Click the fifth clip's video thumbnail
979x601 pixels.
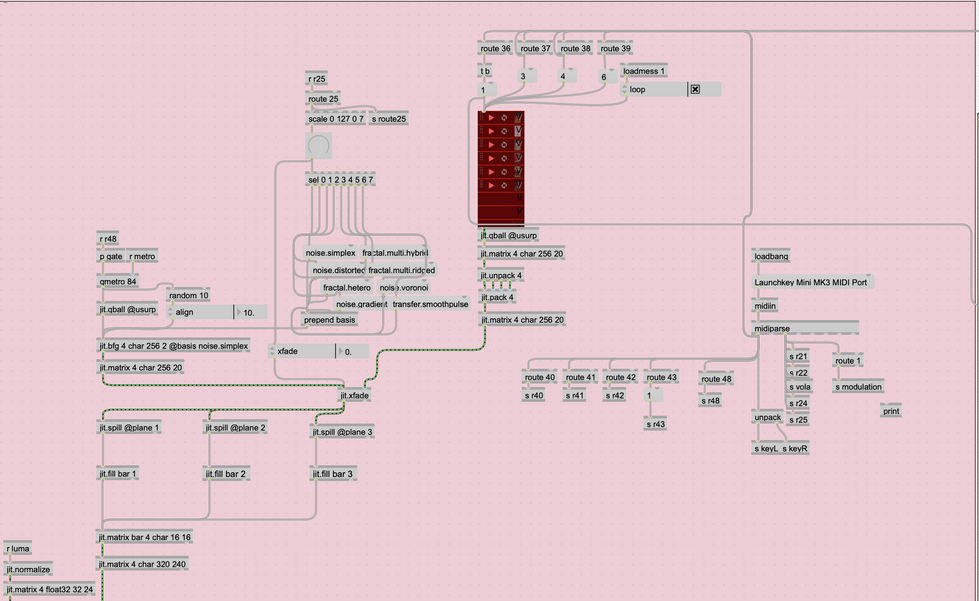point(518,172)
